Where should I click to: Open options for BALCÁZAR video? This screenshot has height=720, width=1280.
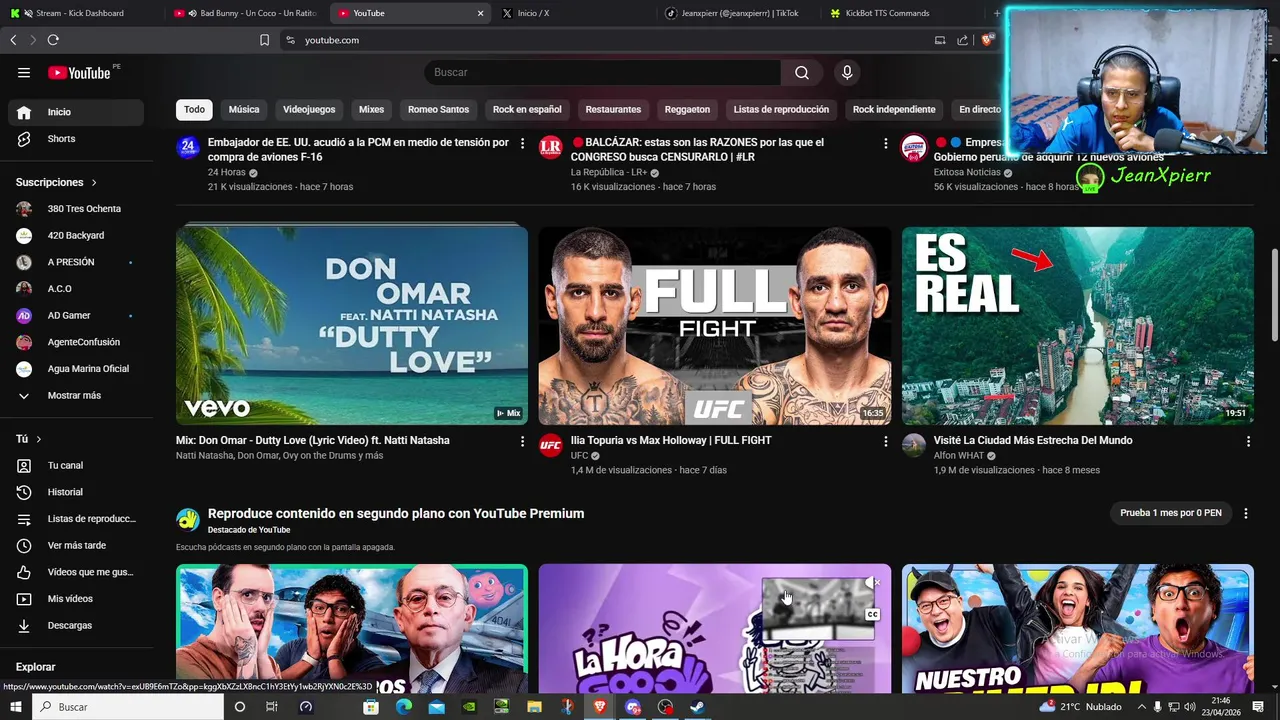885,144
